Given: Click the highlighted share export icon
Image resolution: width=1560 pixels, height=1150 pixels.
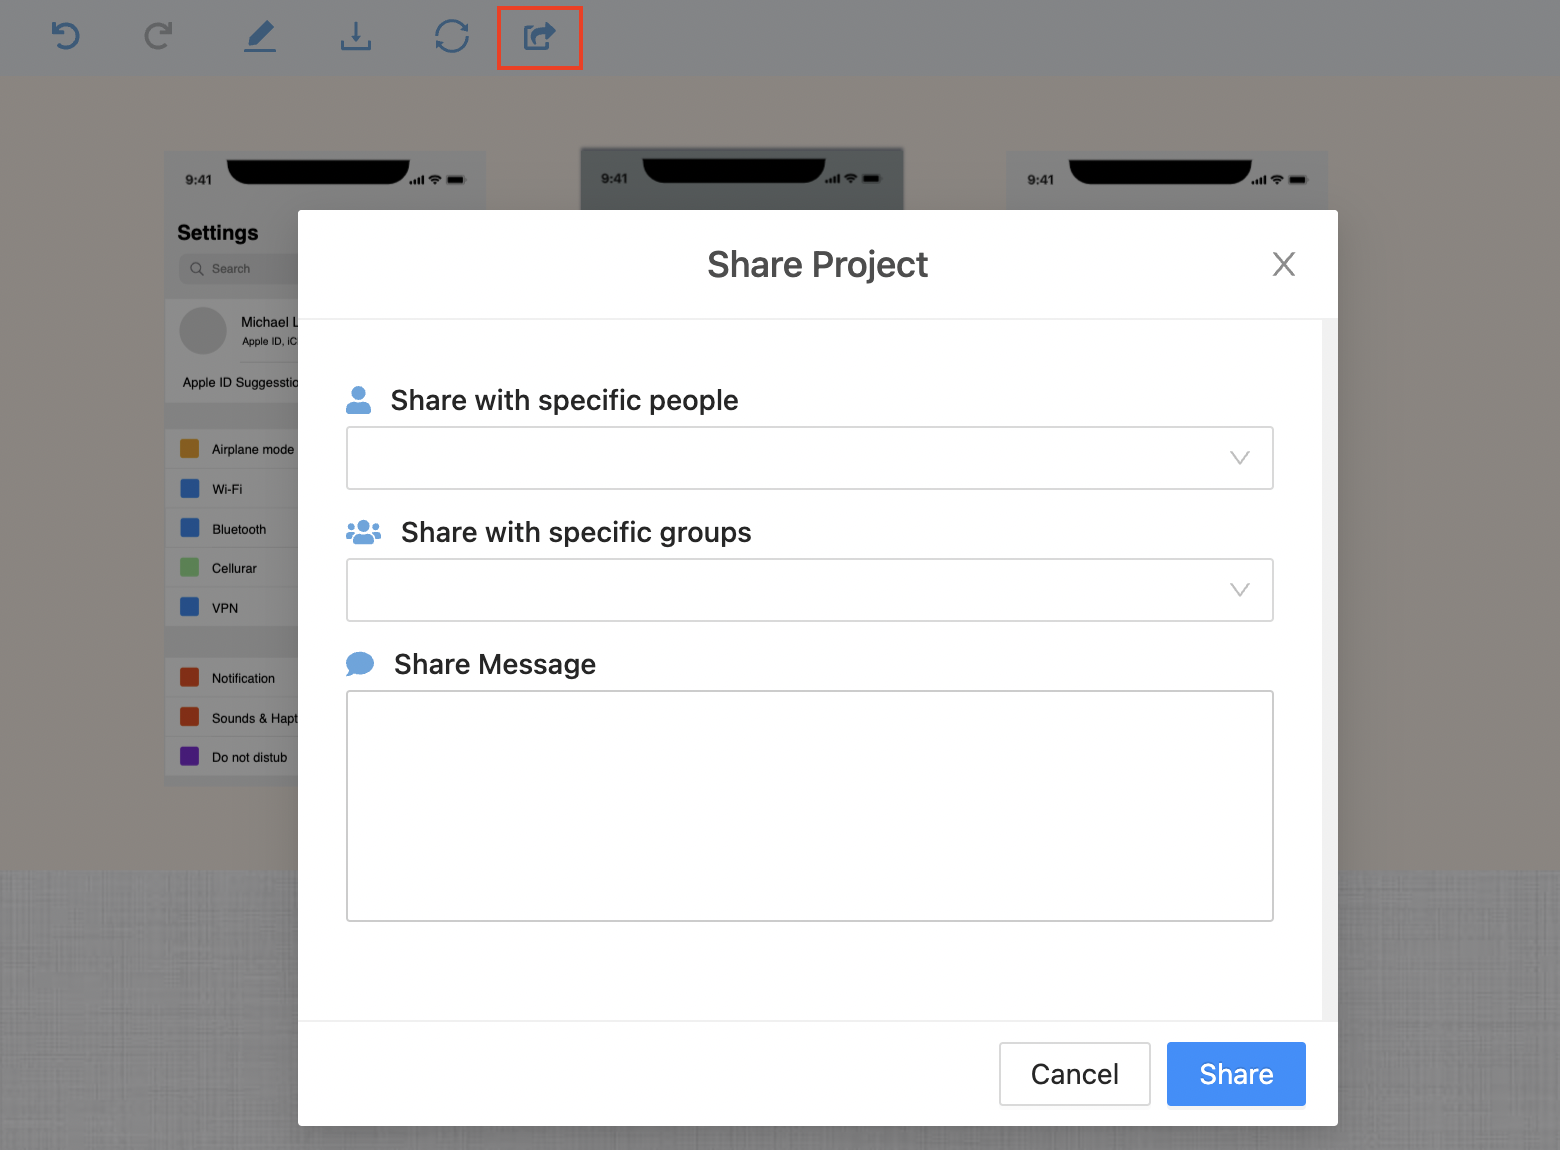Looking at the screenshot, I should [540, 38].
